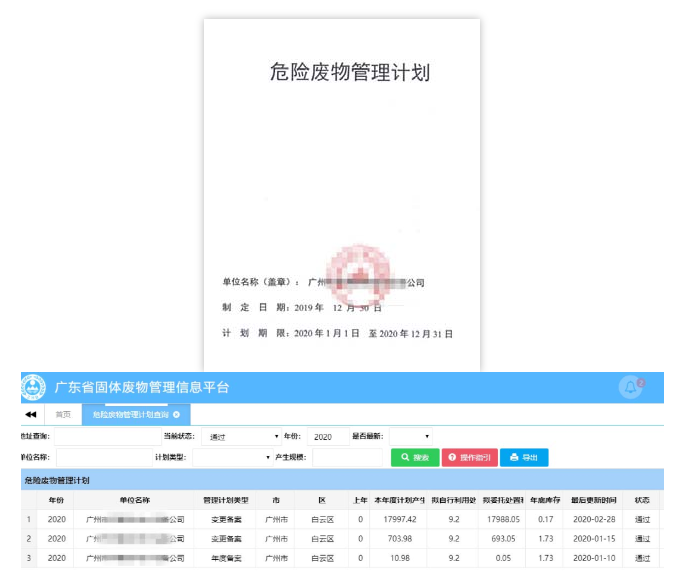Screen dimensions: 675x581
Task: Click the value 17997.42 in row 1
Action: (x=400, y=519)
